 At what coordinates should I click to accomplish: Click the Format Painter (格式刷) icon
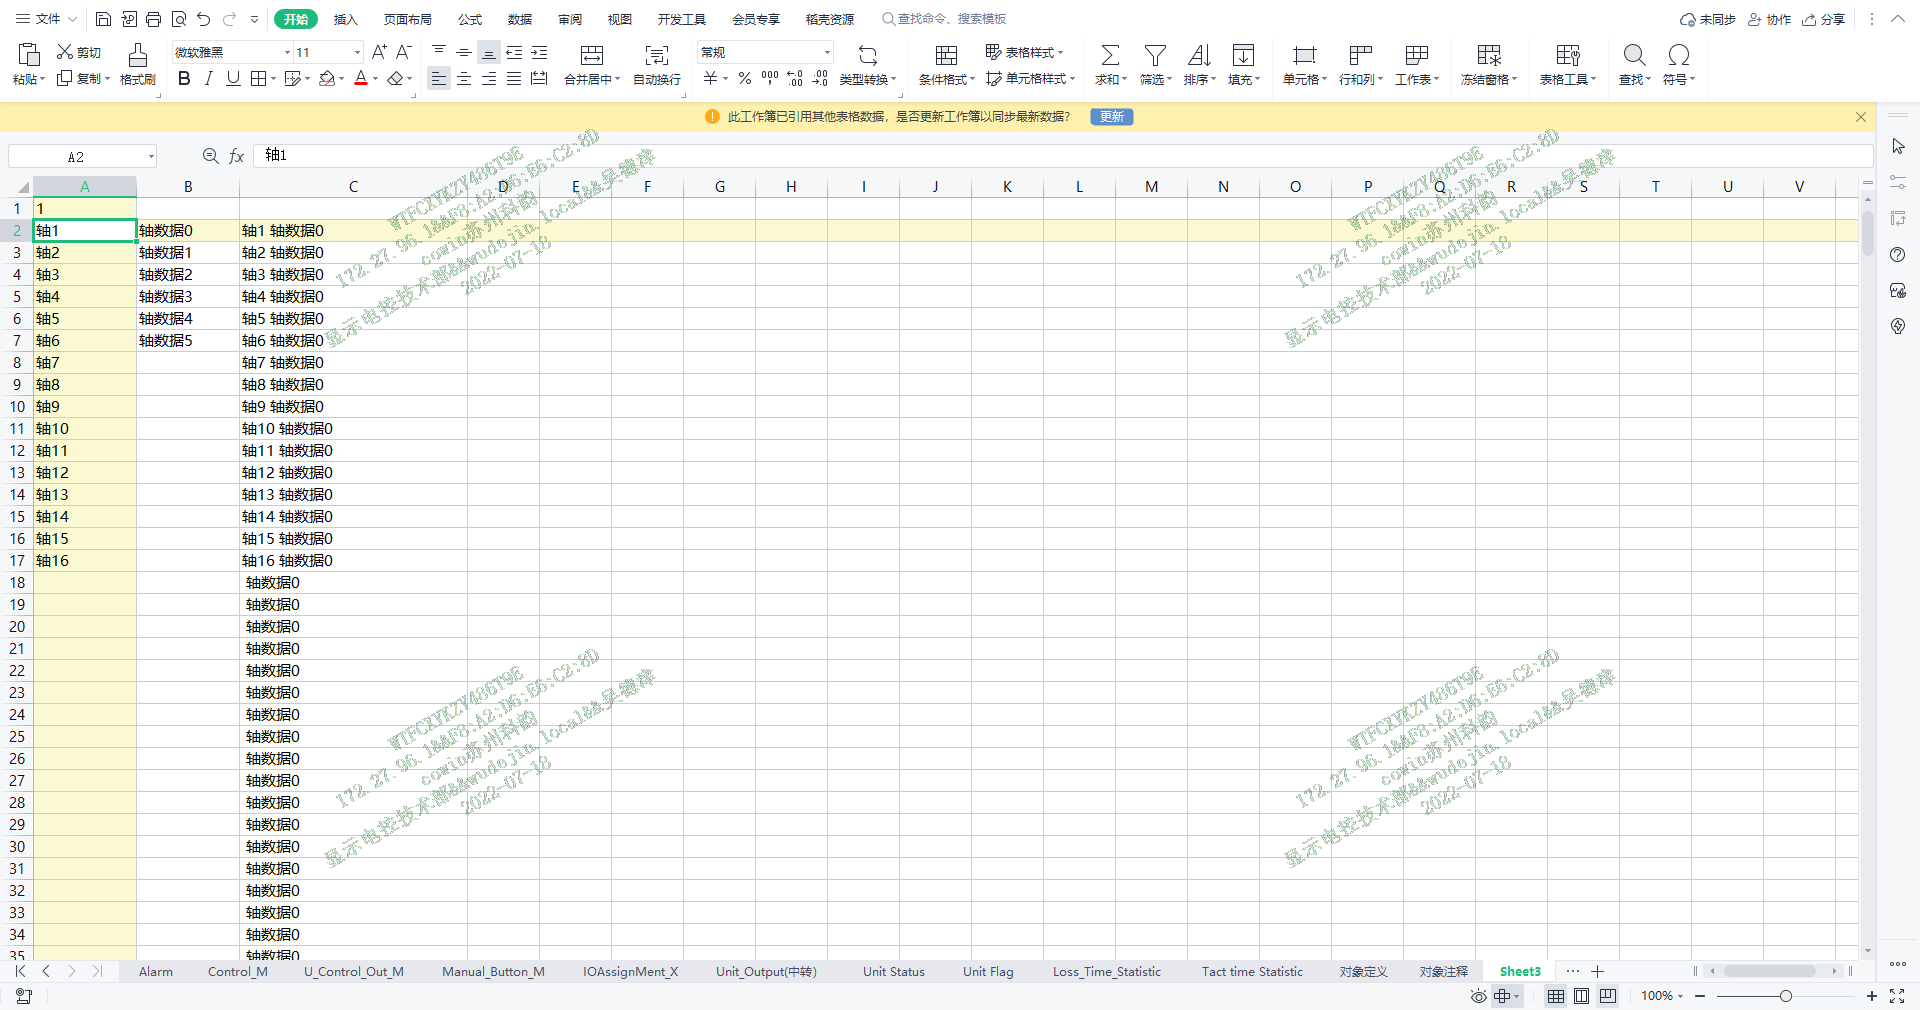pos(137,55)
